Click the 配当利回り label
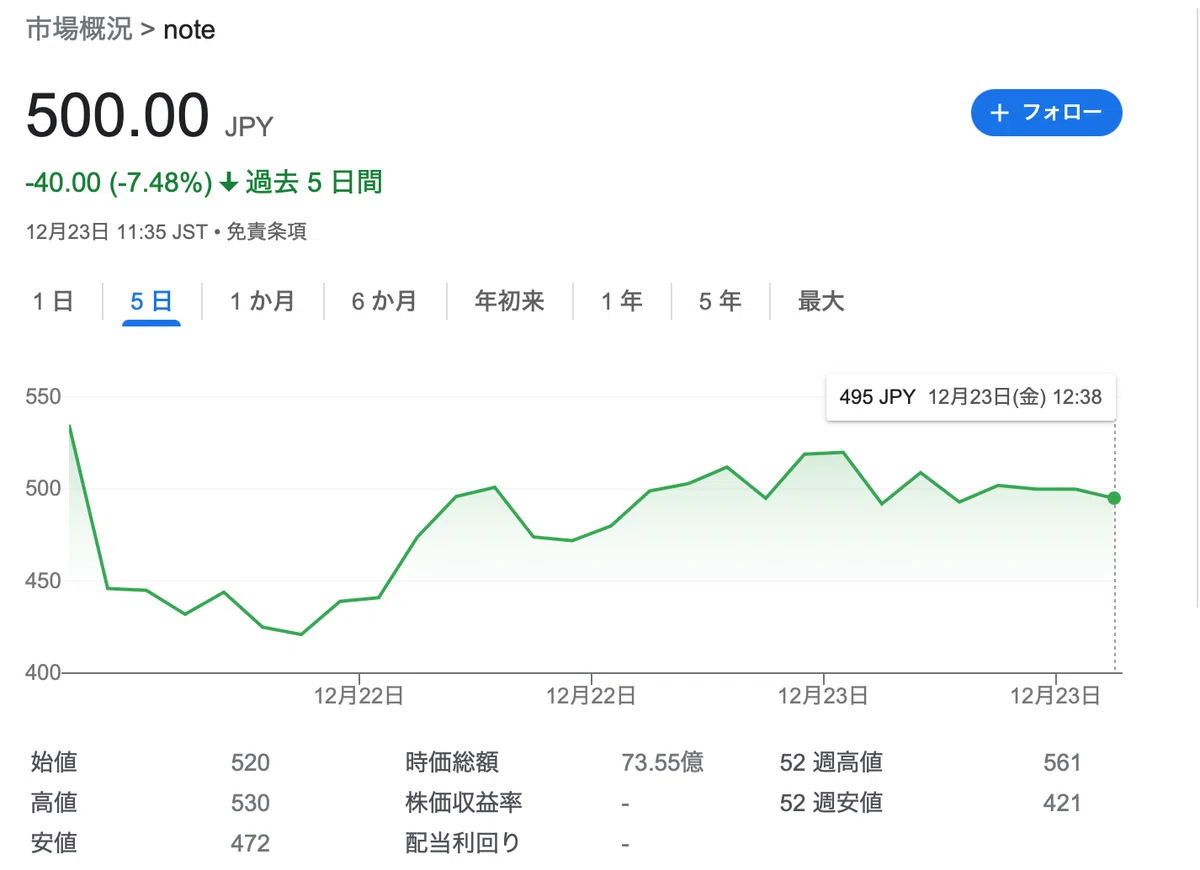Screen dimensions: 1200x870 pos(463,843)
